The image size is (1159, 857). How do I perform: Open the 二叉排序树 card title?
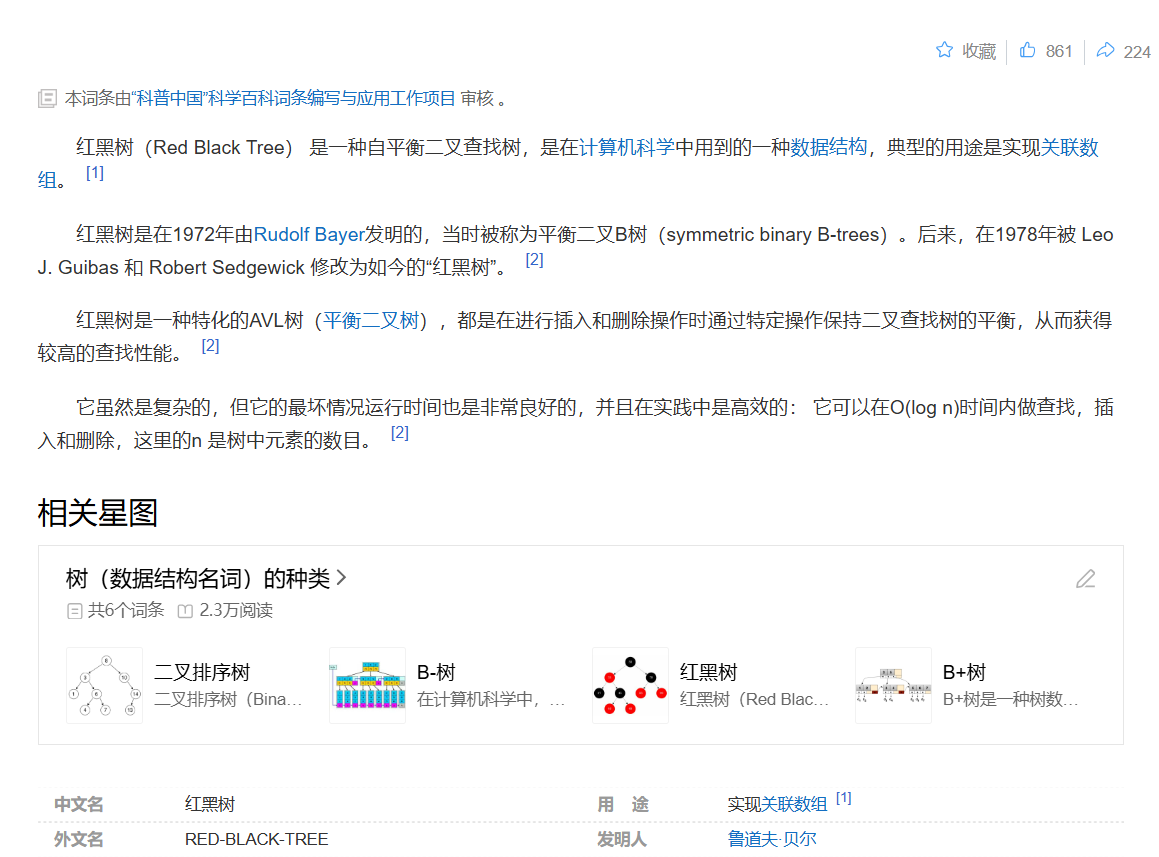202,672
